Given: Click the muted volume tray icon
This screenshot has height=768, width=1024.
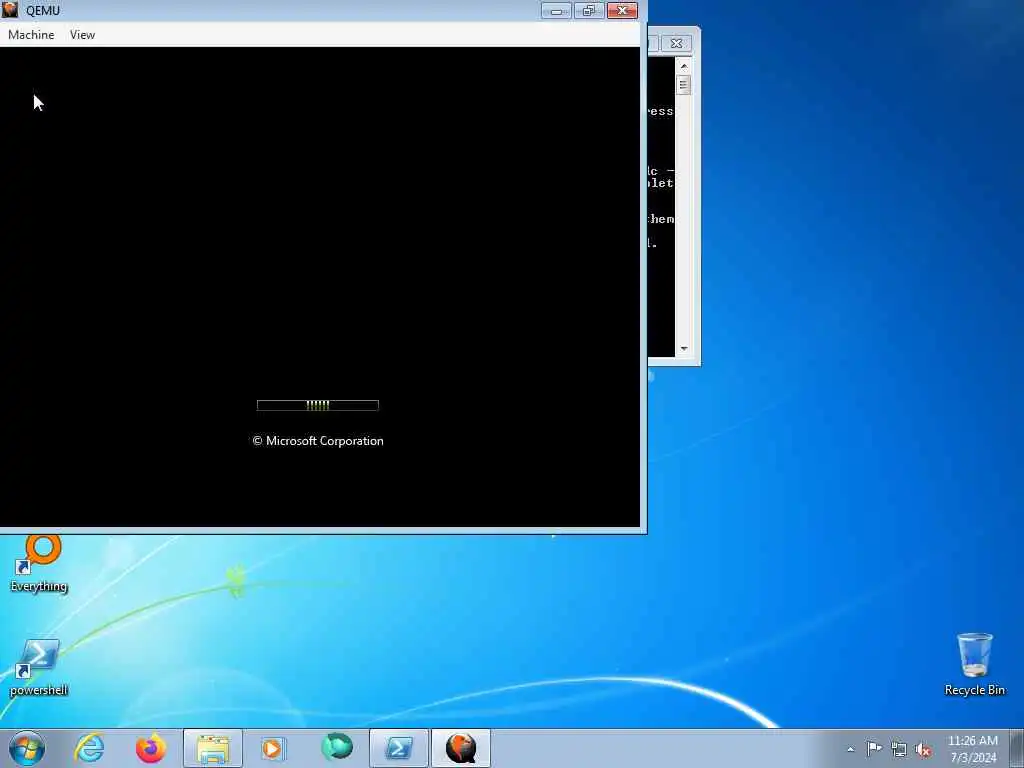Looking at the screenshot, I should 923,750.
